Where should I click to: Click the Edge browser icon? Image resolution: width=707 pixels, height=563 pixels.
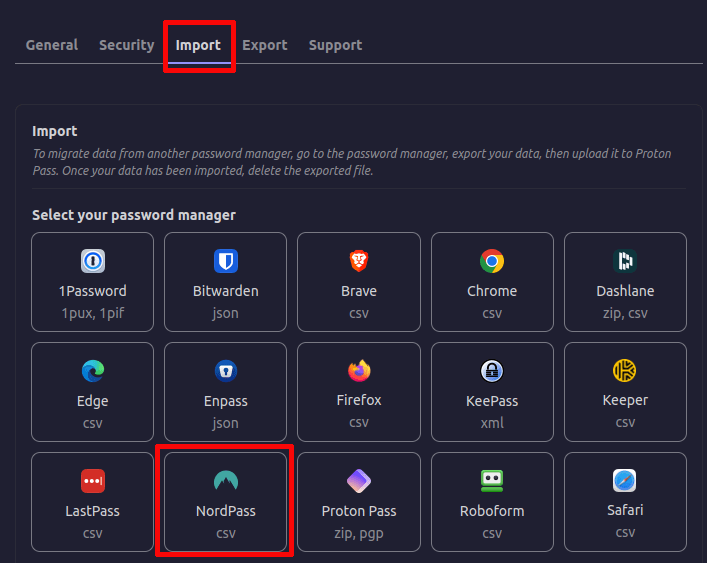click(93, 371)
